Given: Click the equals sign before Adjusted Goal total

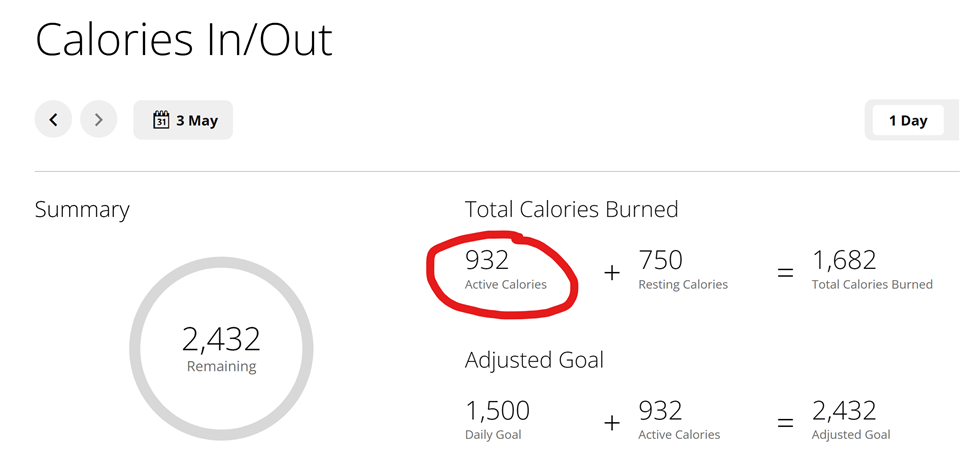Looking at the screenshot, I should point(785,423).
